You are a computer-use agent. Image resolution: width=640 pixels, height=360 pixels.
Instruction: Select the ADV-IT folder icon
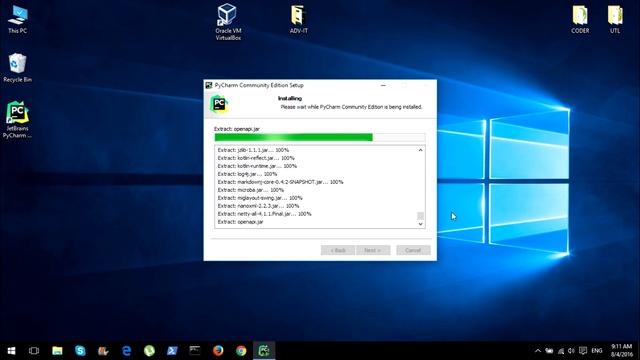click(x=299, y=19)
